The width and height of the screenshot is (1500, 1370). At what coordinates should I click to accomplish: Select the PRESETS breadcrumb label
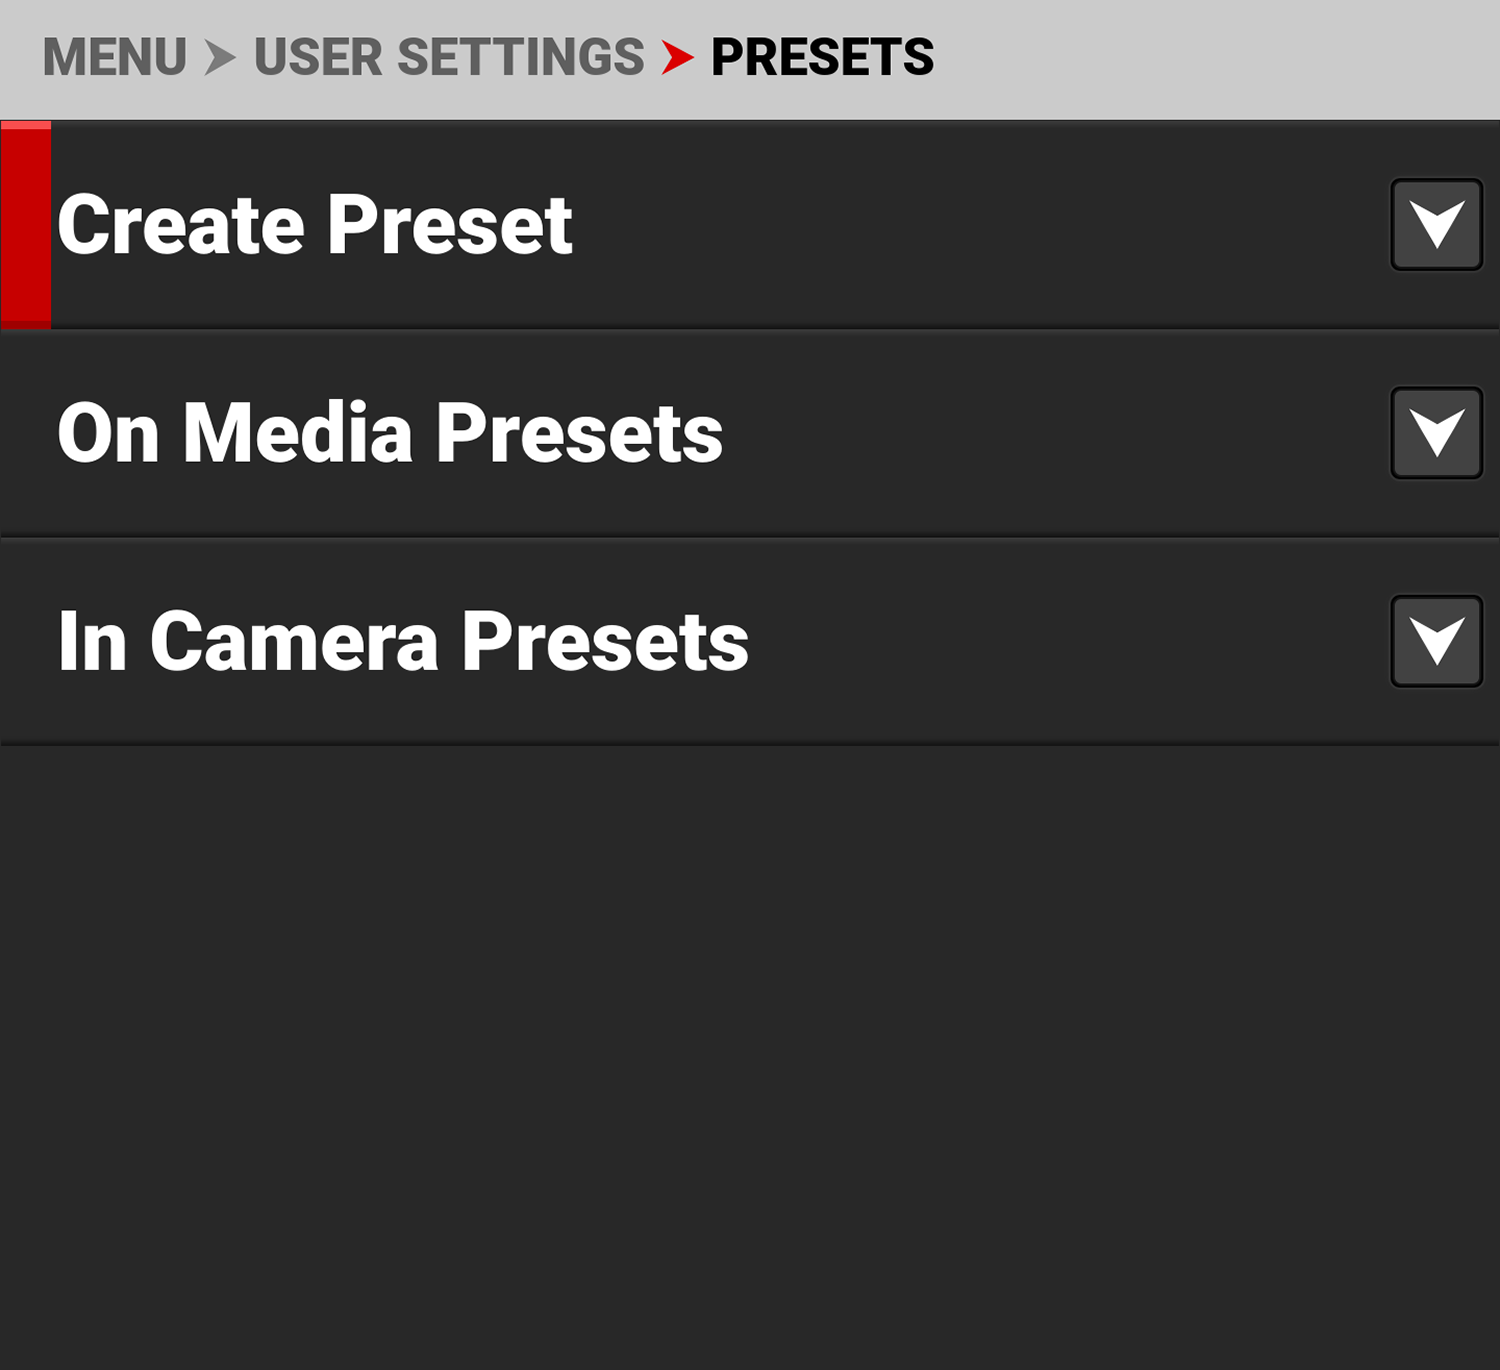click(822, 57)
